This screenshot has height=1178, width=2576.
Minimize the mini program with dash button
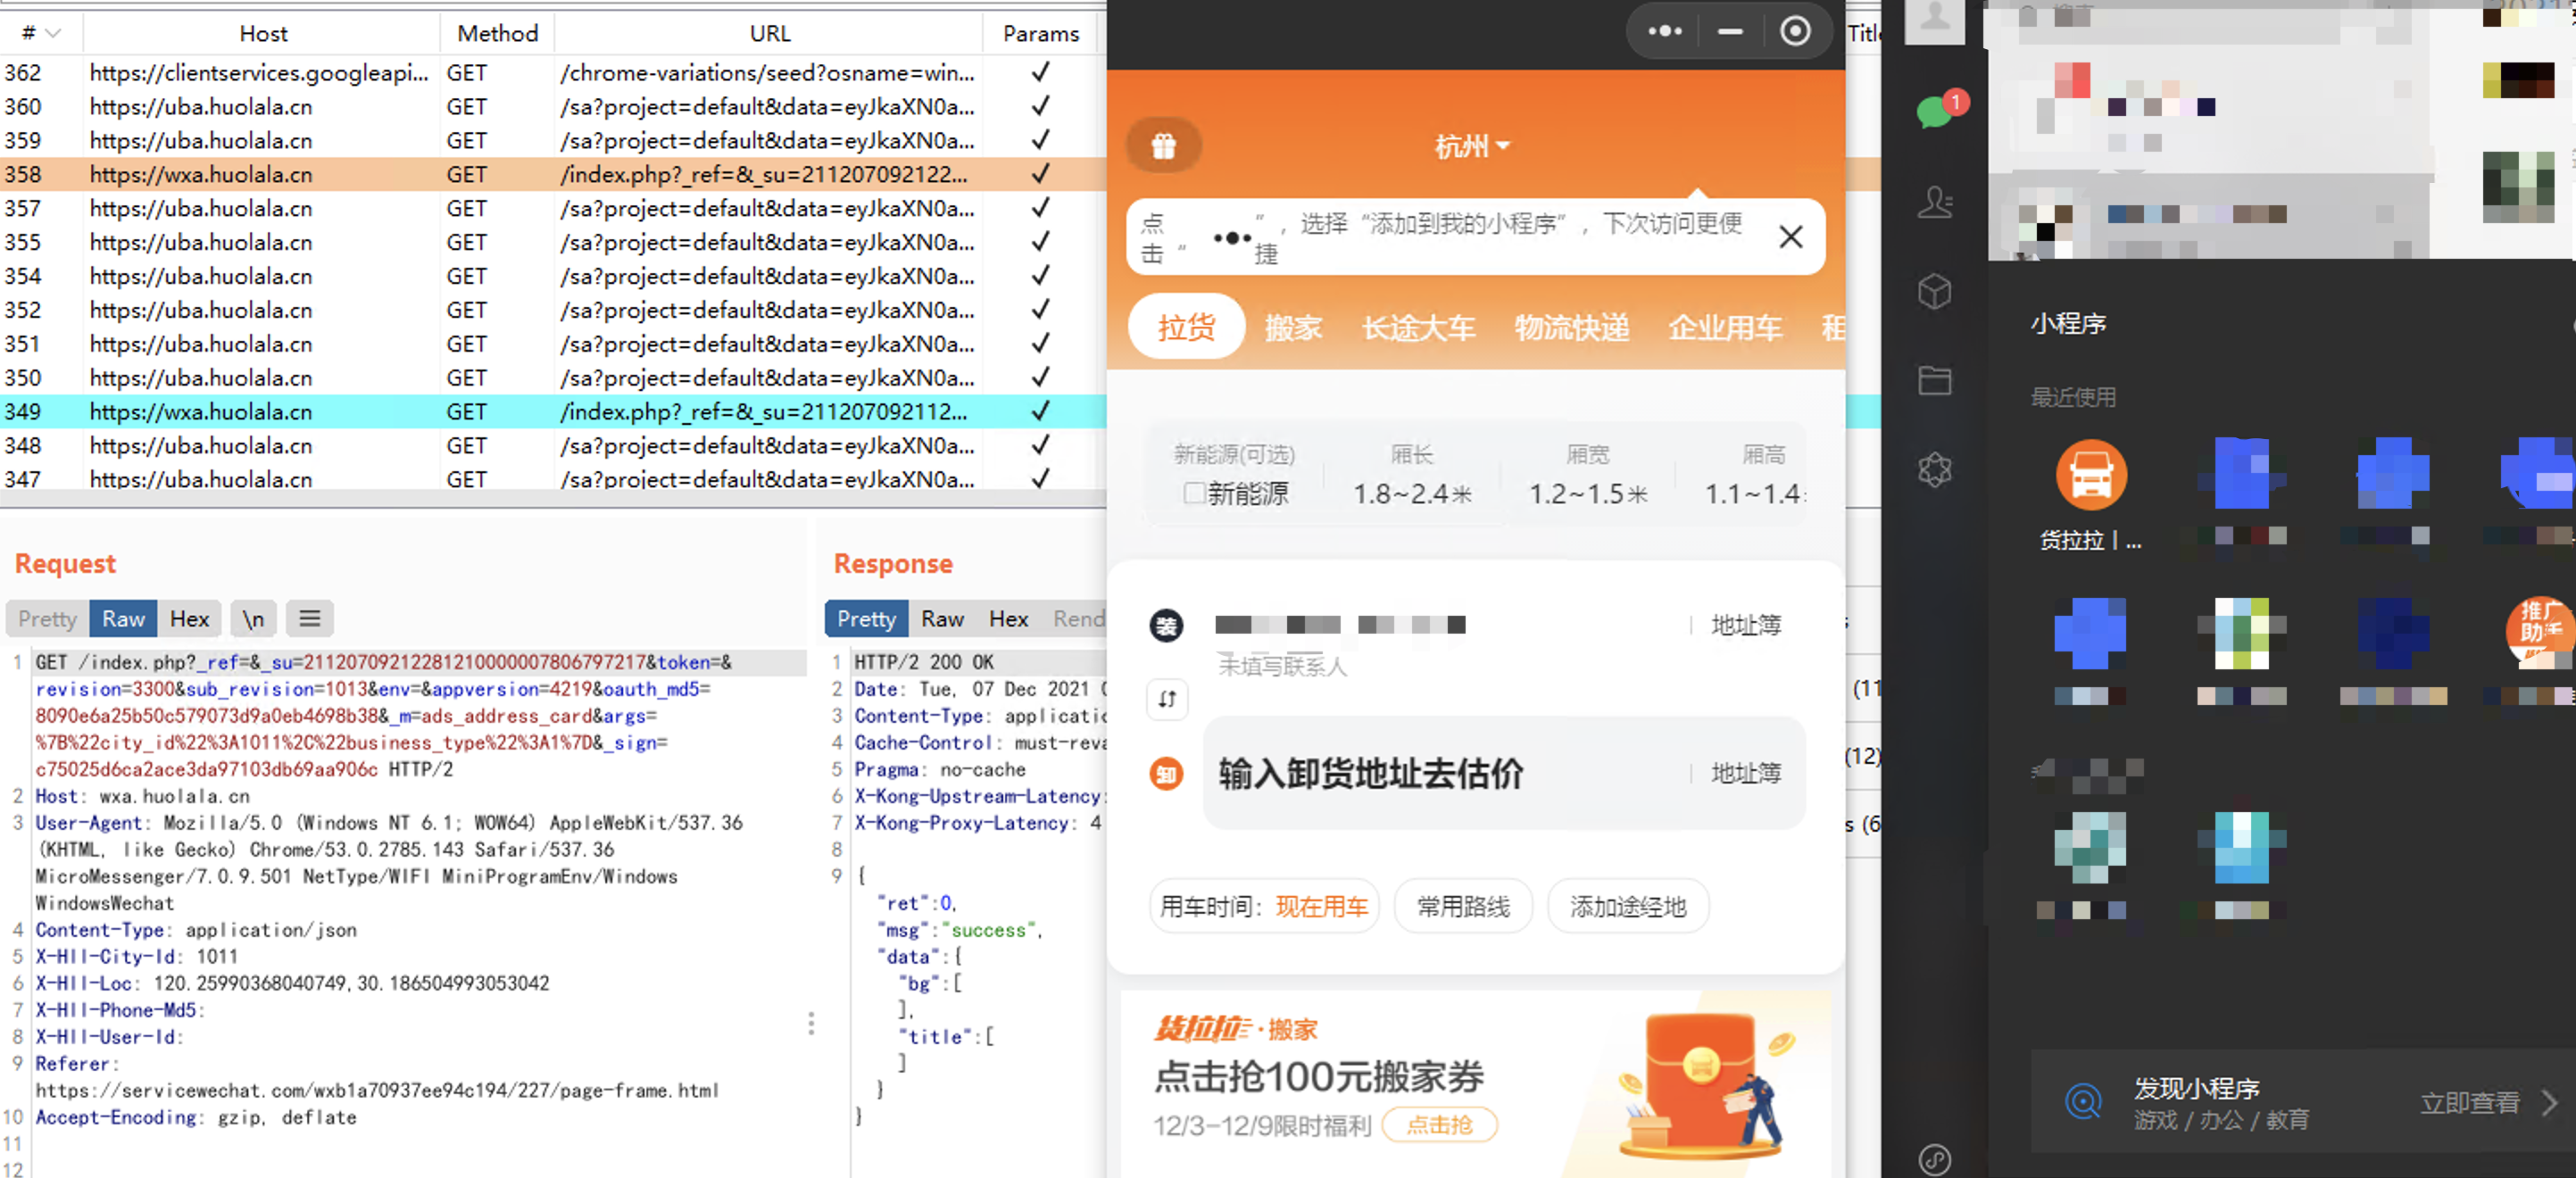click(1730, 31)
